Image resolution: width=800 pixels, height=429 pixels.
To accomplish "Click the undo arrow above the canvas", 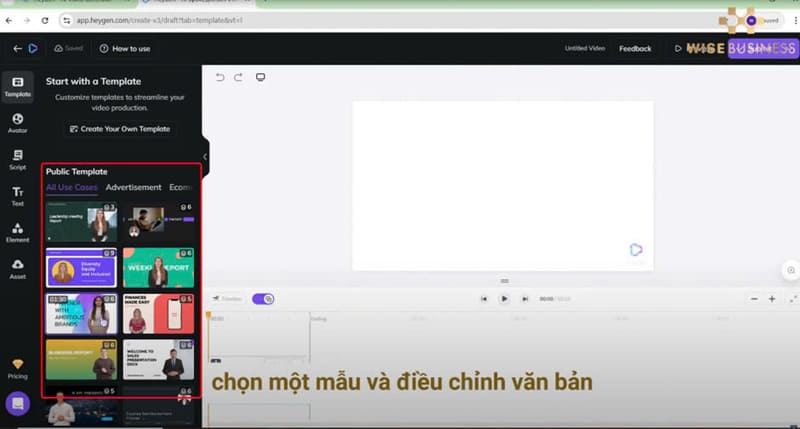I will 220,77.
